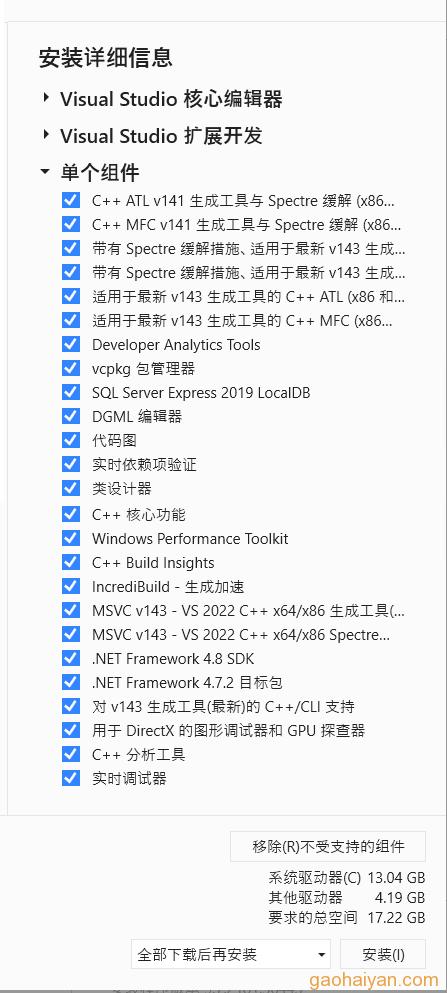Uncheck .NET Framework 4.8 SDK
The image size is (447, 993).
[x=71, y=659]
